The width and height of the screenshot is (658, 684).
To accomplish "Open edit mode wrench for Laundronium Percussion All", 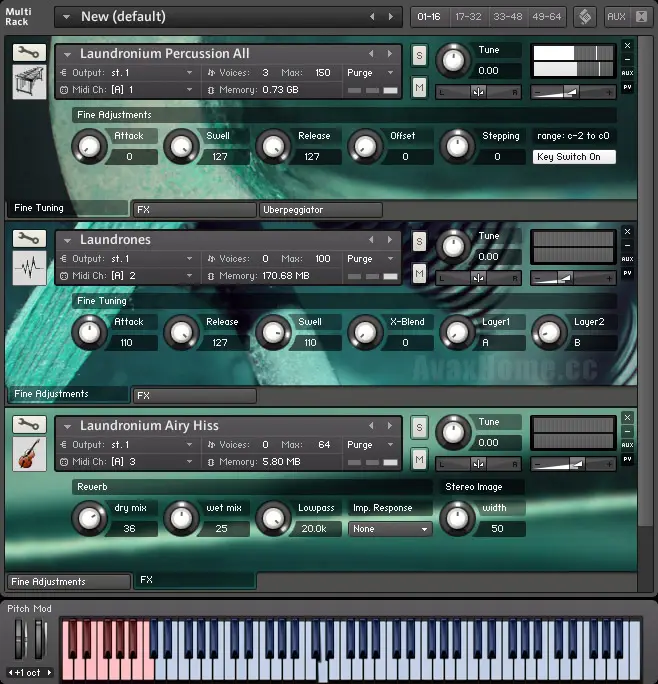I will click(x=29, y=52).
